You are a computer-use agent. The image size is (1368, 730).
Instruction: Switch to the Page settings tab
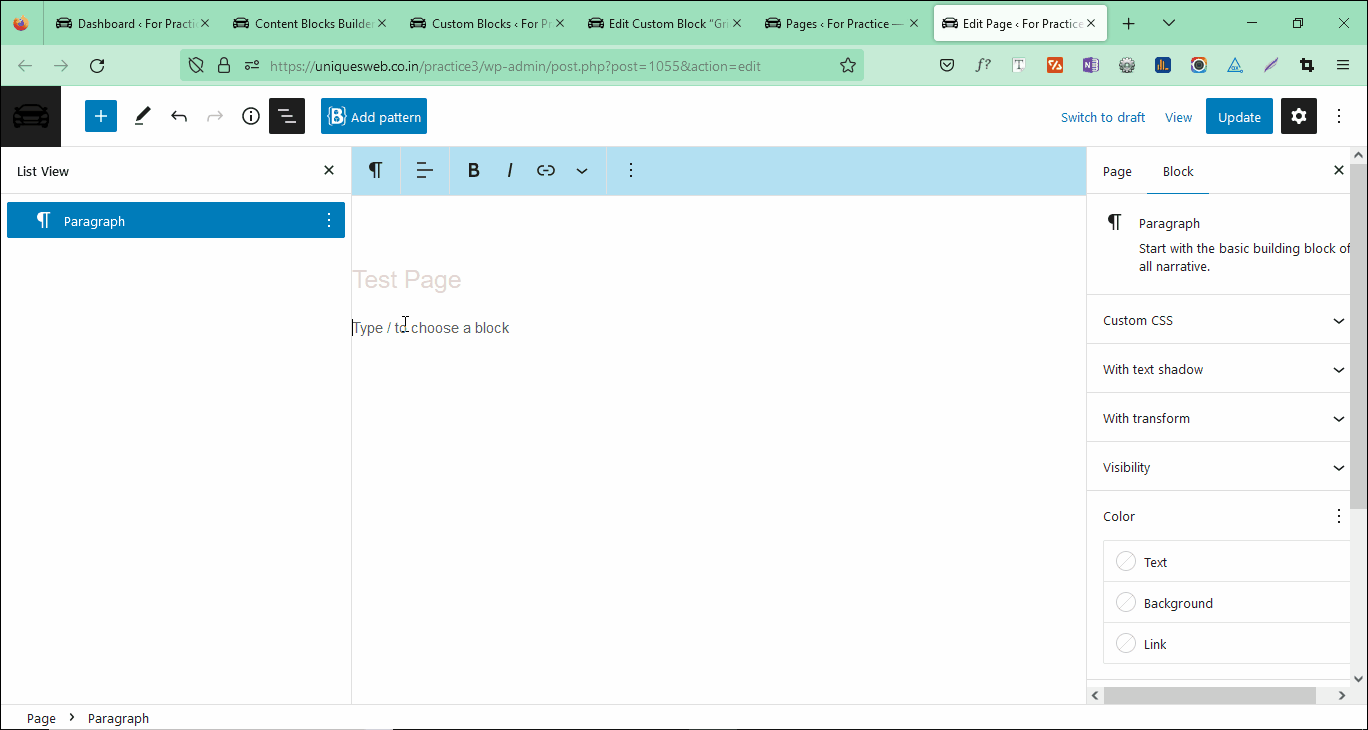tap(1117, 171)
